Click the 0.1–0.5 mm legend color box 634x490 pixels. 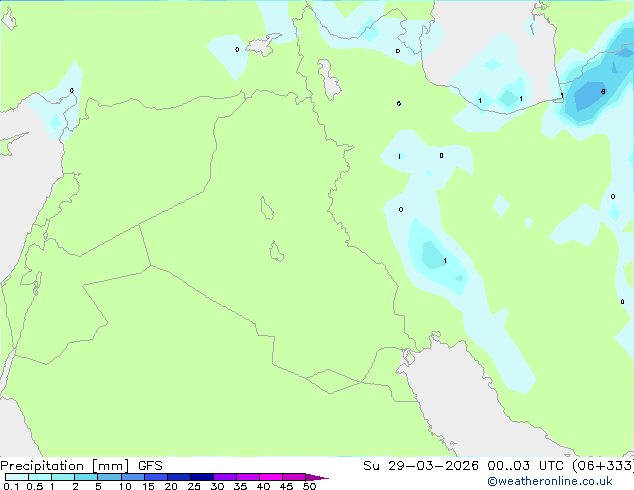(17, 477)
